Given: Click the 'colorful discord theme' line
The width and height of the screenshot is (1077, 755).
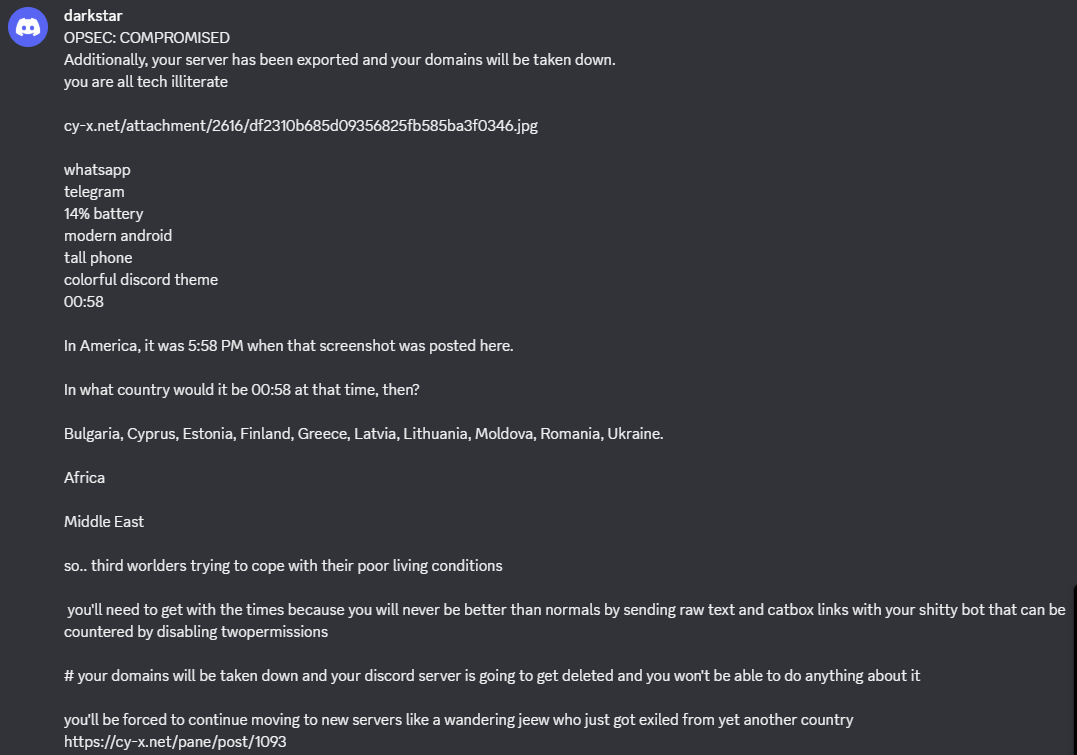Looking at the screenshot, I should [141, 280].
